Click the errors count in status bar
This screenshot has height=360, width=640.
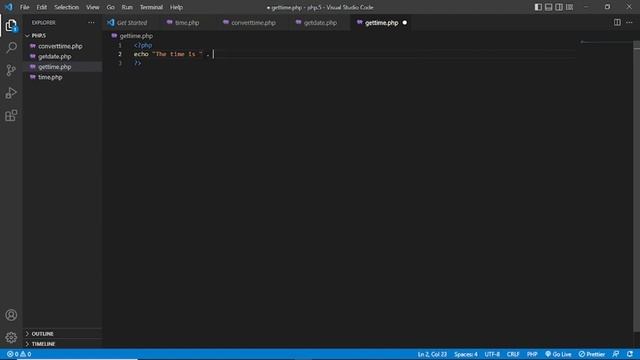13,354
